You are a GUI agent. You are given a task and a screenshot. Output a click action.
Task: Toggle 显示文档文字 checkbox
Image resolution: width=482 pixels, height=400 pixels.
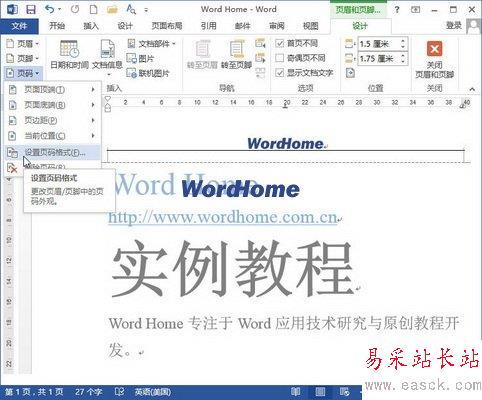click(280, 73)
